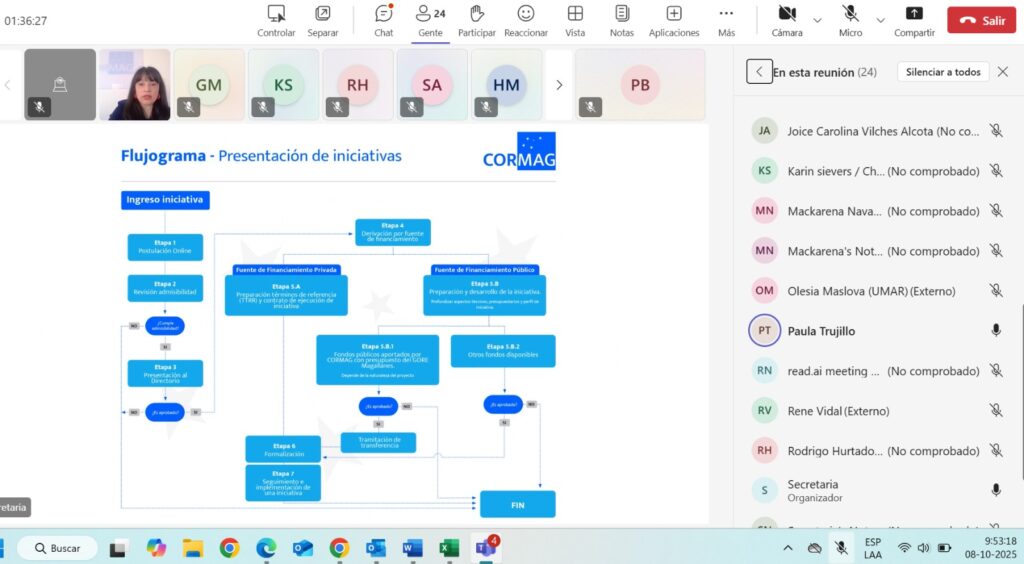Open the Reaccionar emoji menu
The width and height of the screenshot is (1024, 564).
tap(525, 19)
